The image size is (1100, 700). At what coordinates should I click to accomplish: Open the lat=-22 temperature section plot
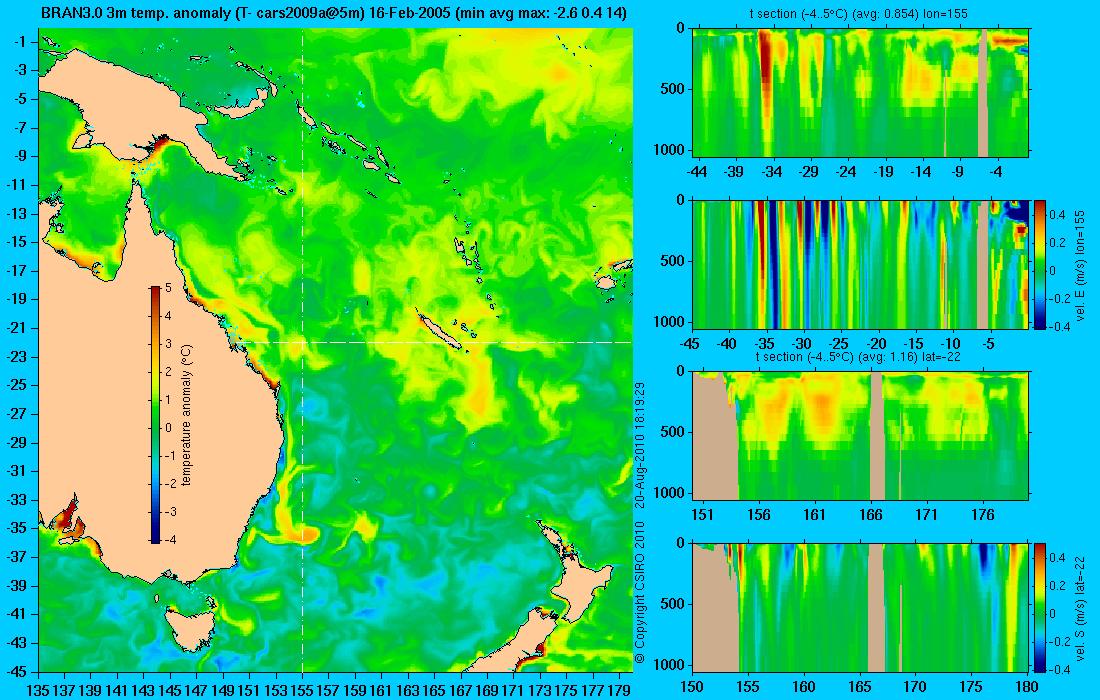pyautogui.click(x=860, y=436)
